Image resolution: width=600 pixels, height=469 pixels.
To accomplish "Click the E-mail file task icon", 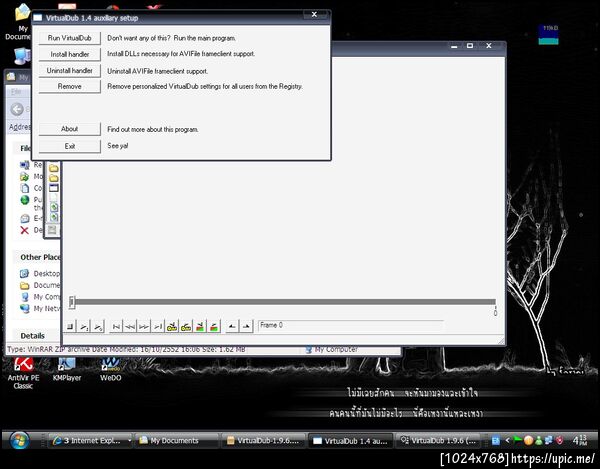I will point(24,218).
